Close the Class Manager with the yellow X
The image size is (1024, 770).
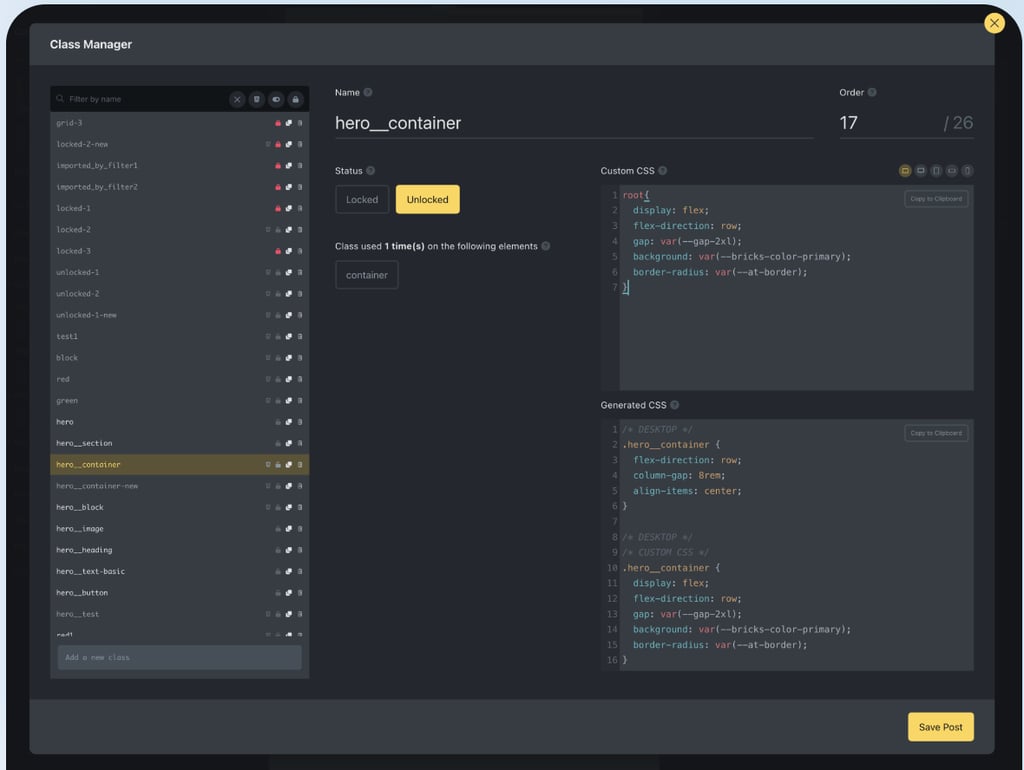[x=994, y=24]
